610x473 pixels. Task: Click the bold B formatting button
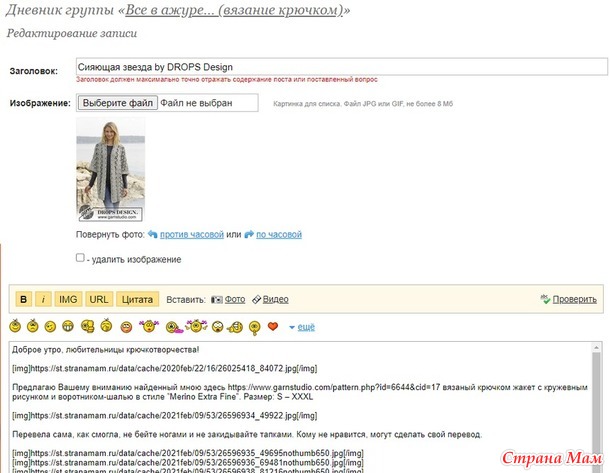pos(23,300)
